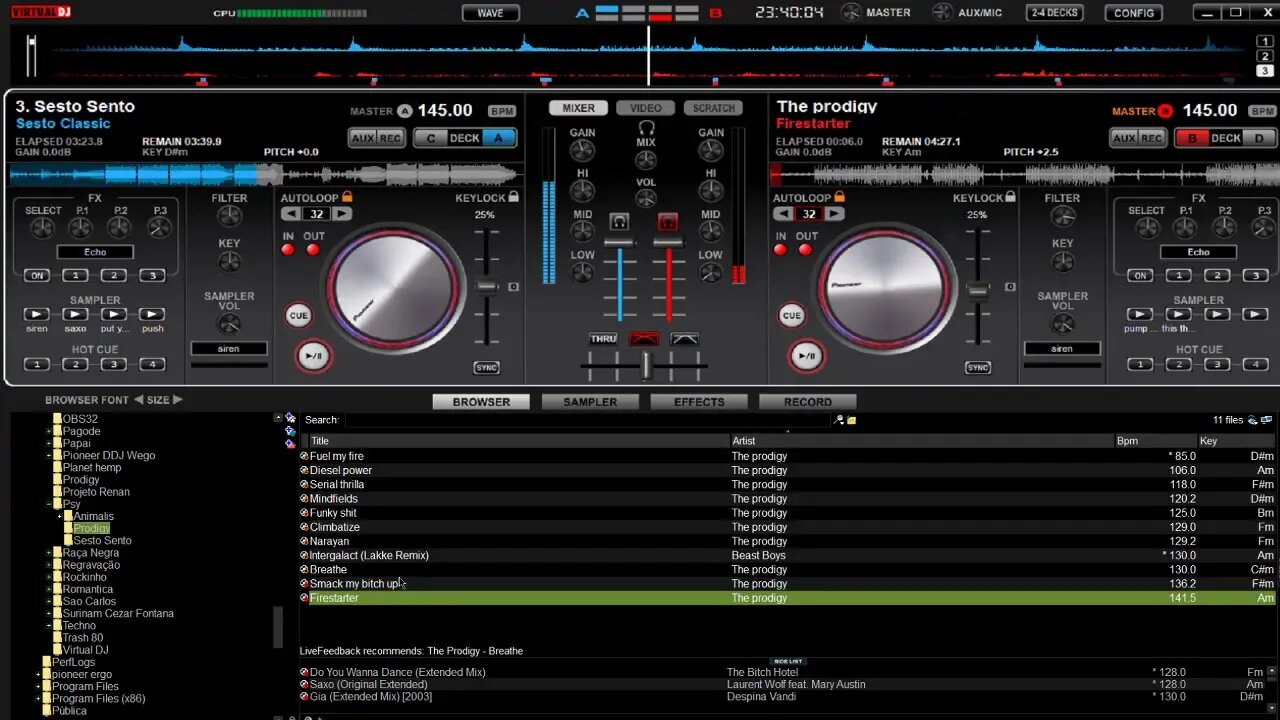Increase left deck autoloop length
This screenshot has width=1280, height=720.
point(342,214)
